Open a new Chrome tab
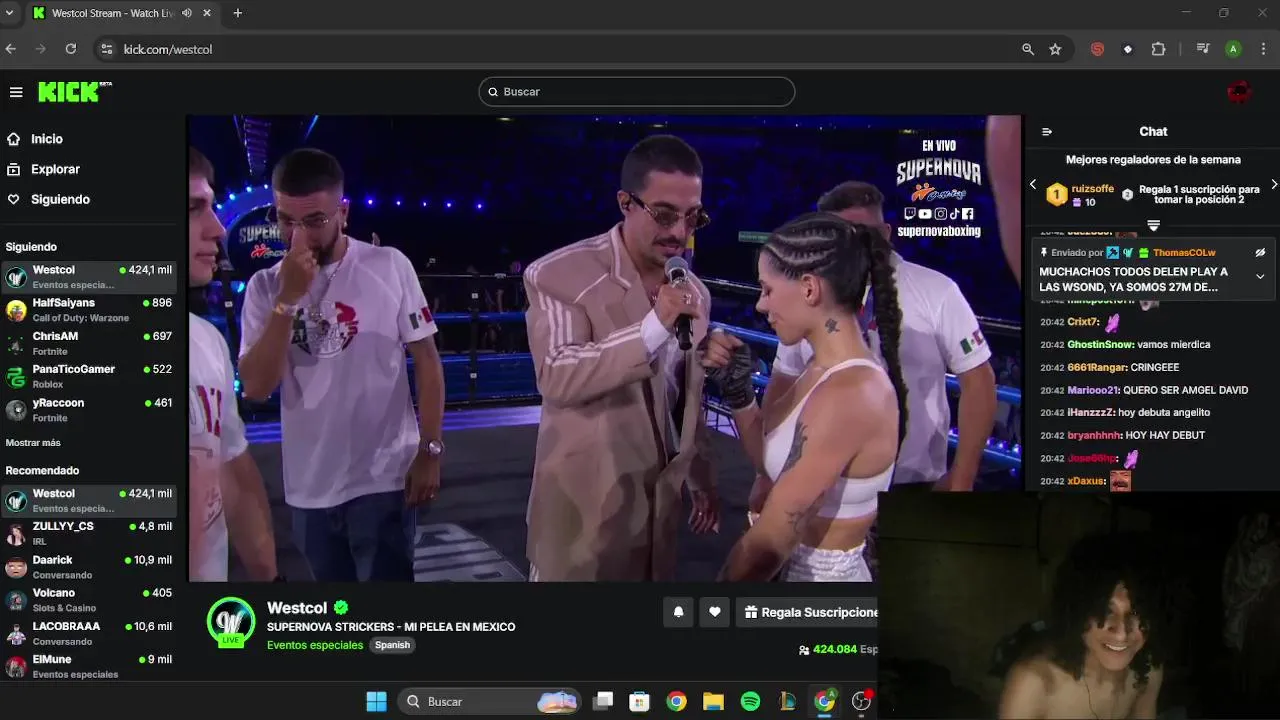The image size is (1280, 720). click(x=237, y=13)
